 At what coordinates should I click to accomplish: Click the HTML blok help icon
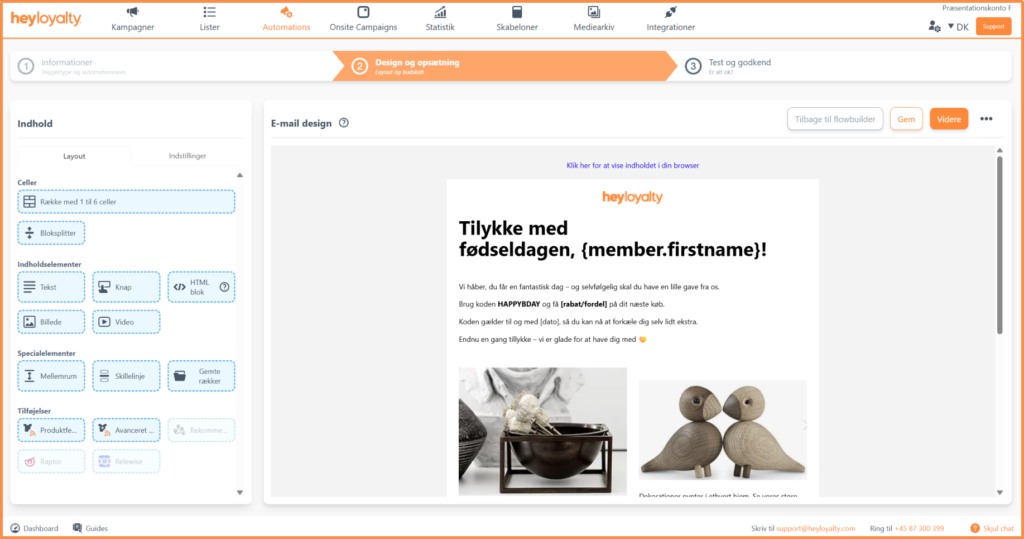(224, 287)
